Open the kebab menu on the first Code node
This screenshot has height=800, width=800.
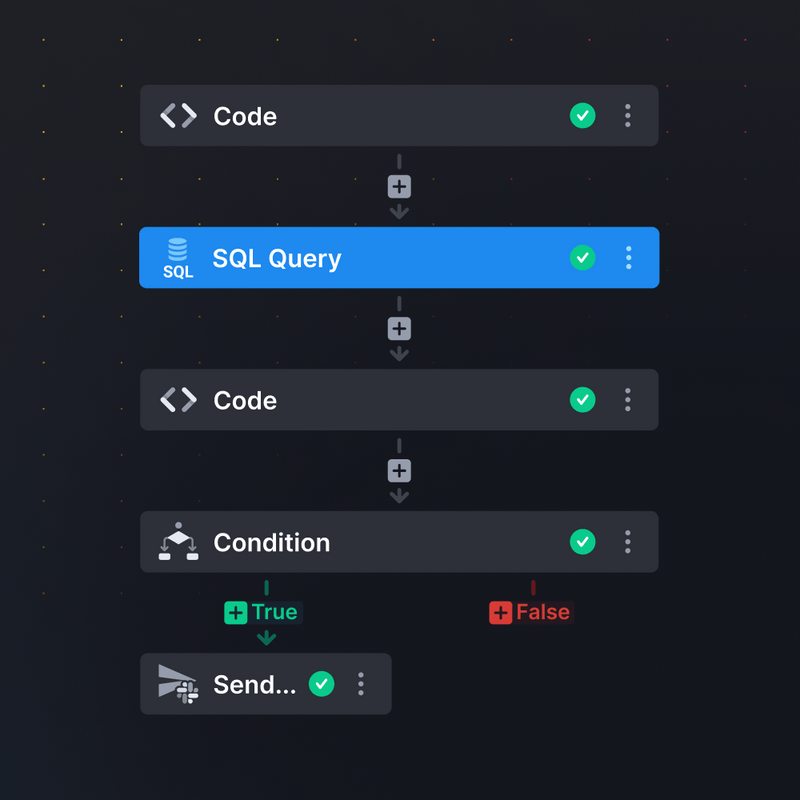(x=627, y=116)
